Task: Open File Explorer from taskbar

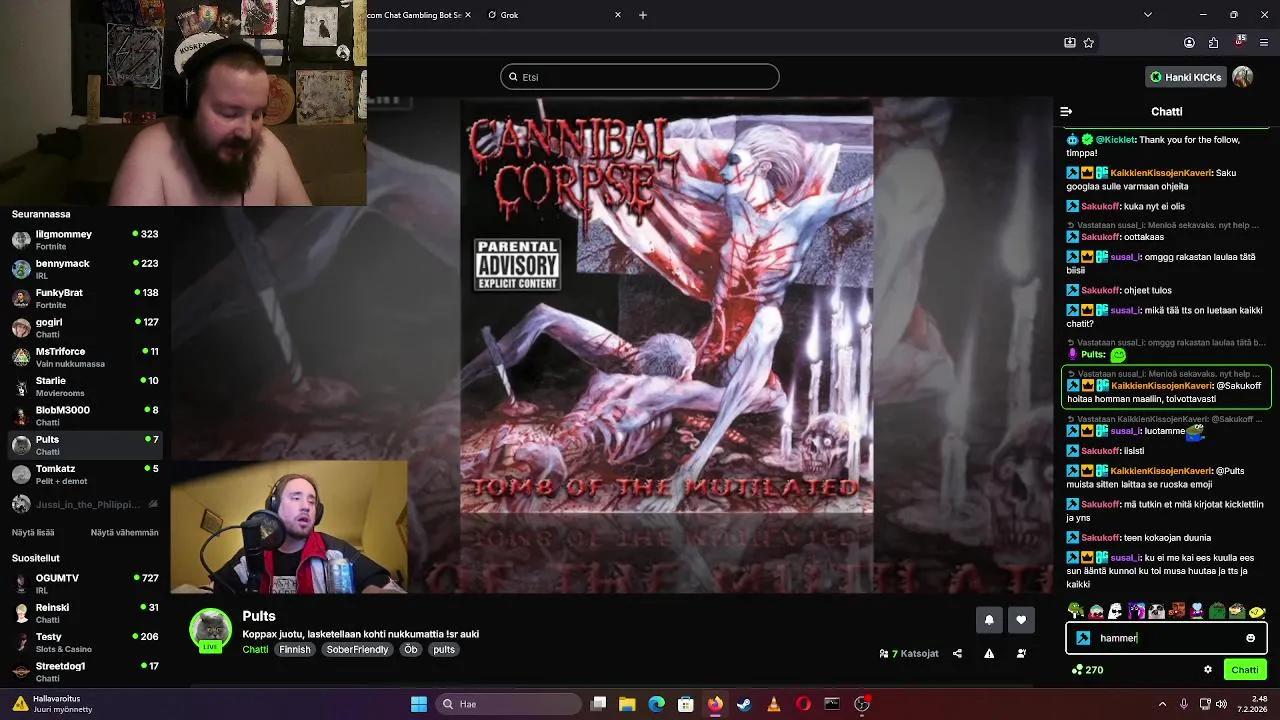Action: pos(627,704)
